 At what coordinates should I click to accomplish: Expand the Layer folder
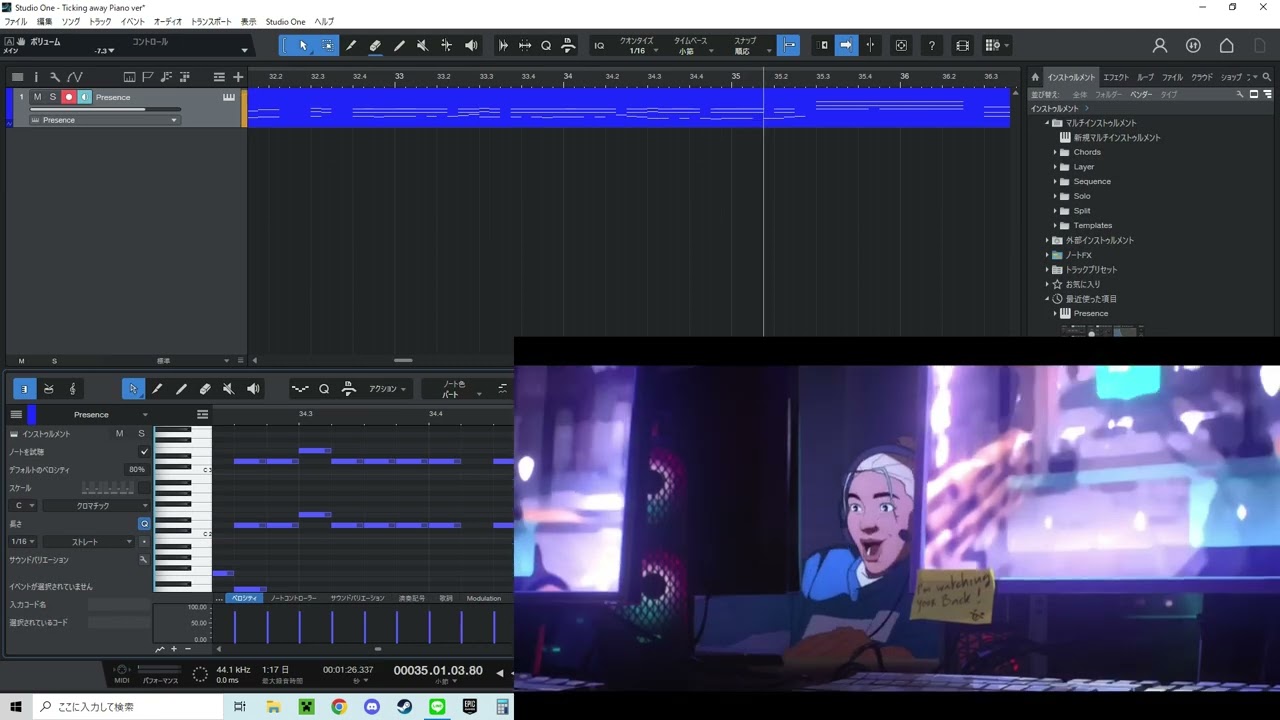click(1054, 167)
